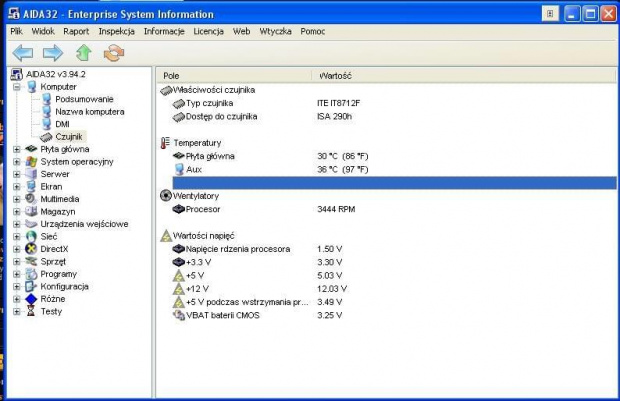Expand the Sieć tree node

pyautogui.click(x=17, y=236)
